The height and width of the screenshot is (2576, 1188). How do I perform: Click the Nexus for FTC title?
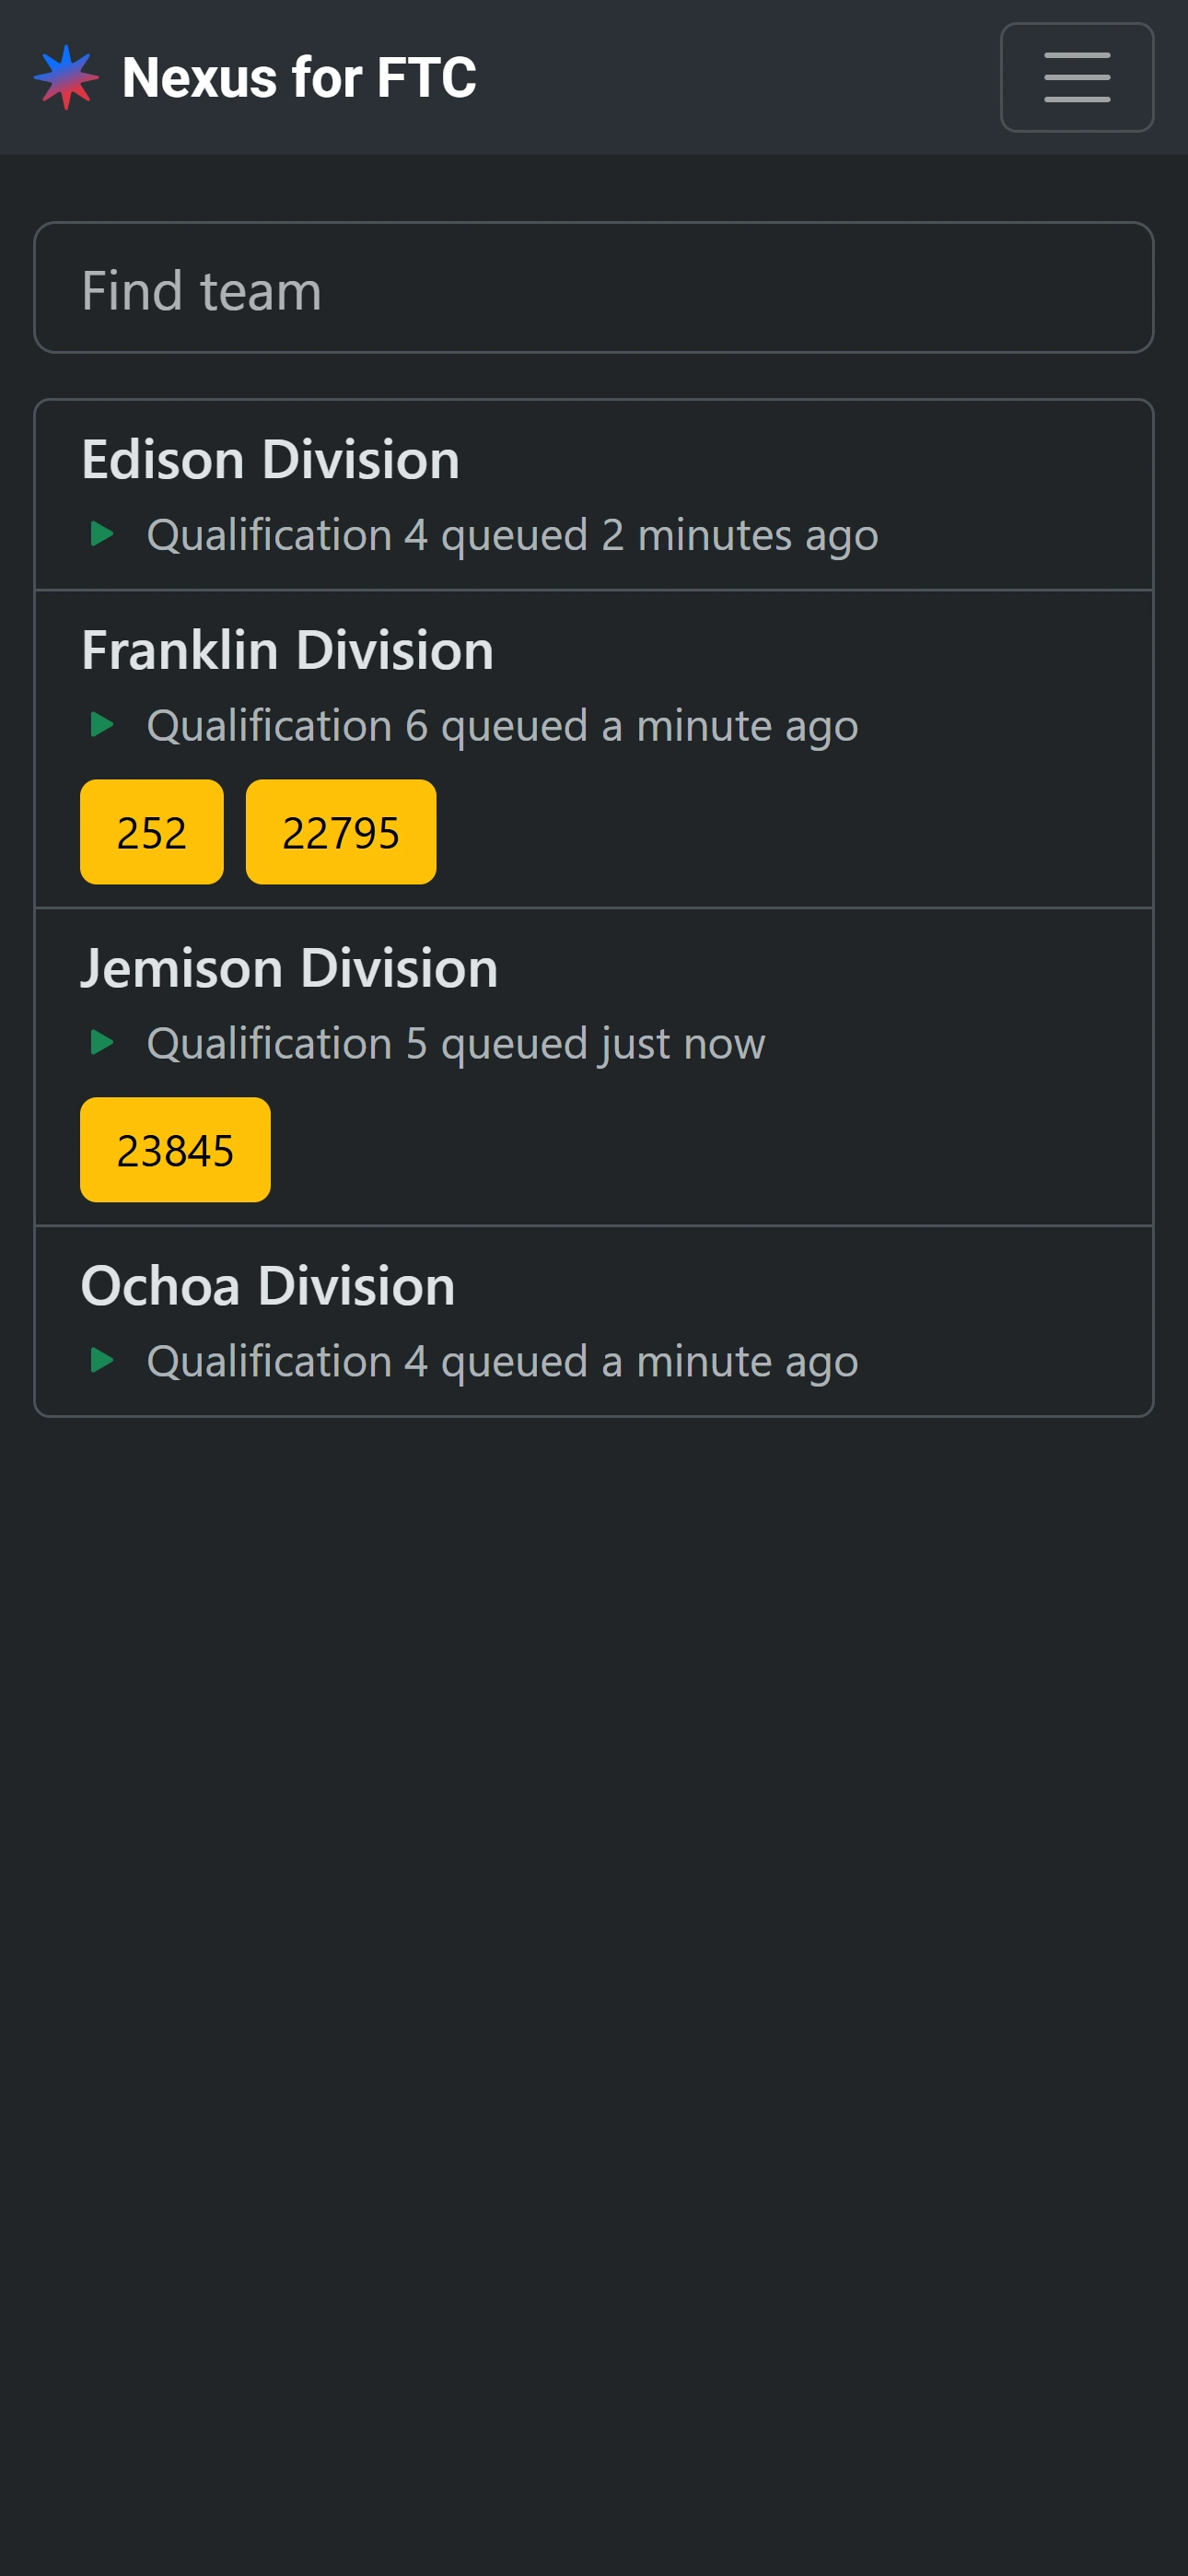[x=299, y=77]
